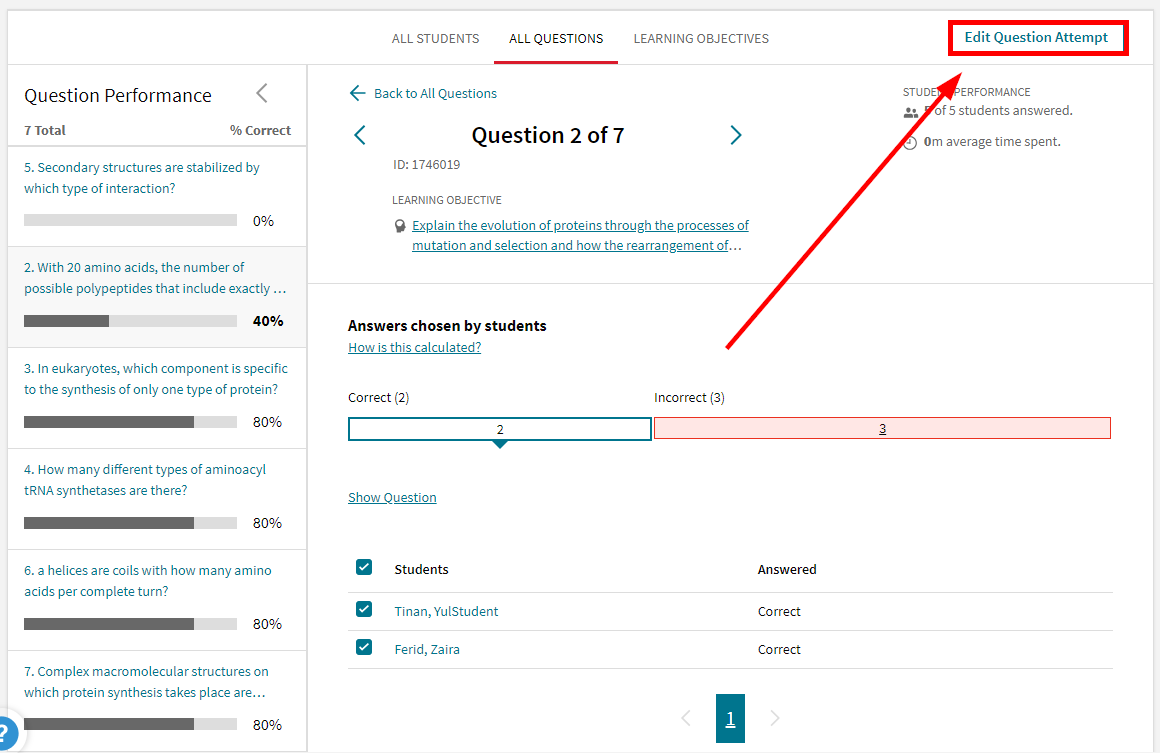This screenshot has width=1160, height=753.
Task: Switch to the ALL STUDENTS tab
Action: [x=435, y=38]
